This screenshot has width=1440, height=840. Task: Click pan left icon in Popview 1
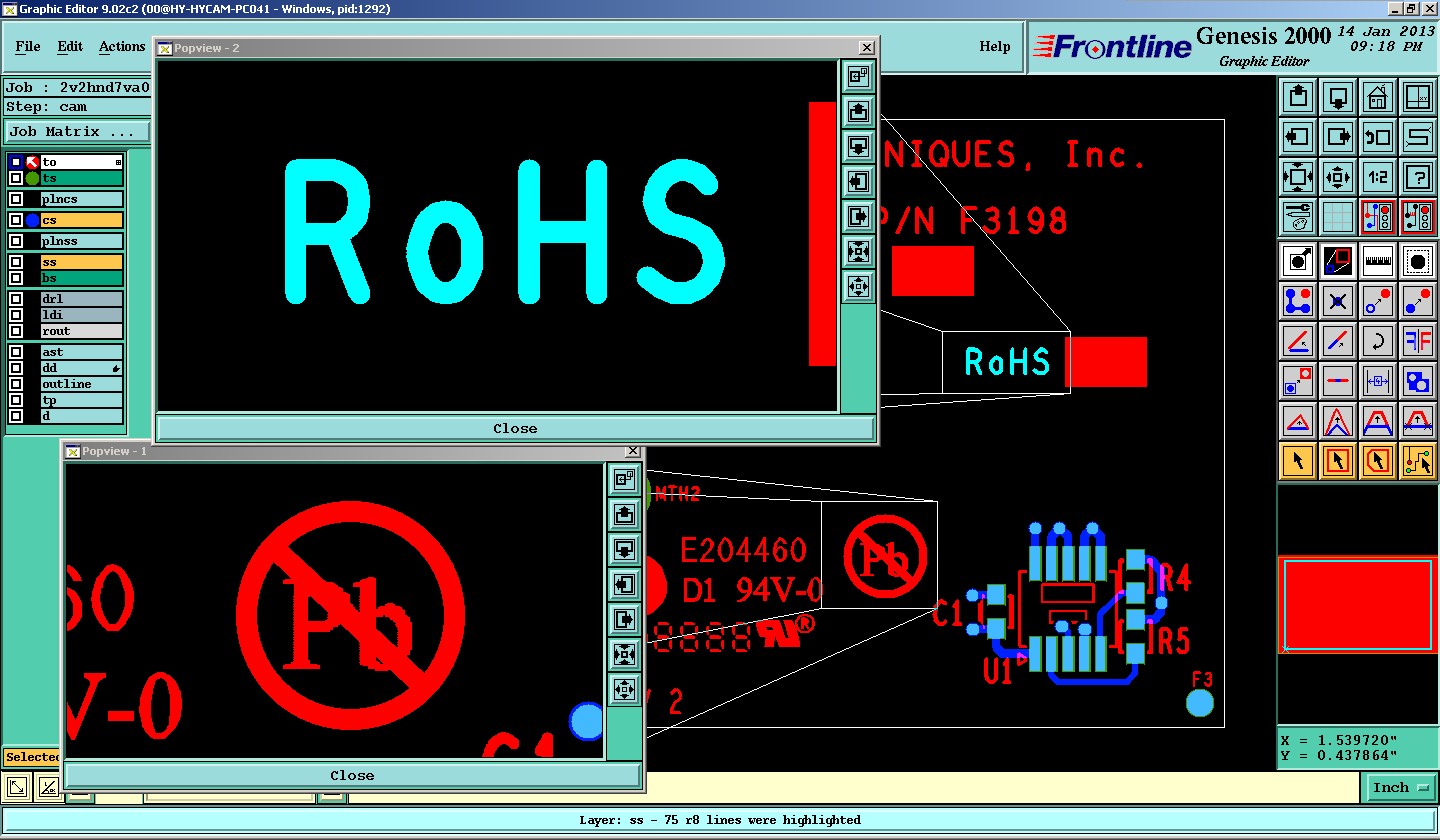(624, 584)
